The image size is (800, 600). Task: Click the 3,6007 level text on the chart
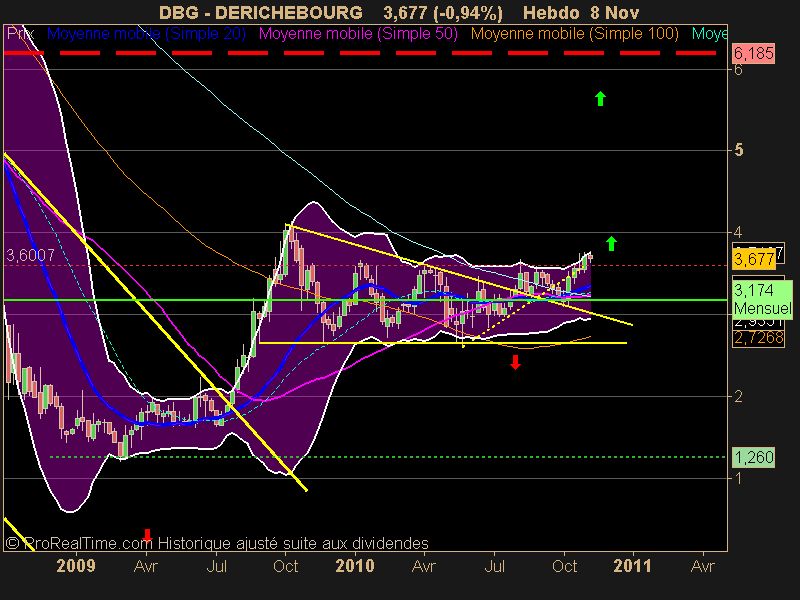pos(30,255)
